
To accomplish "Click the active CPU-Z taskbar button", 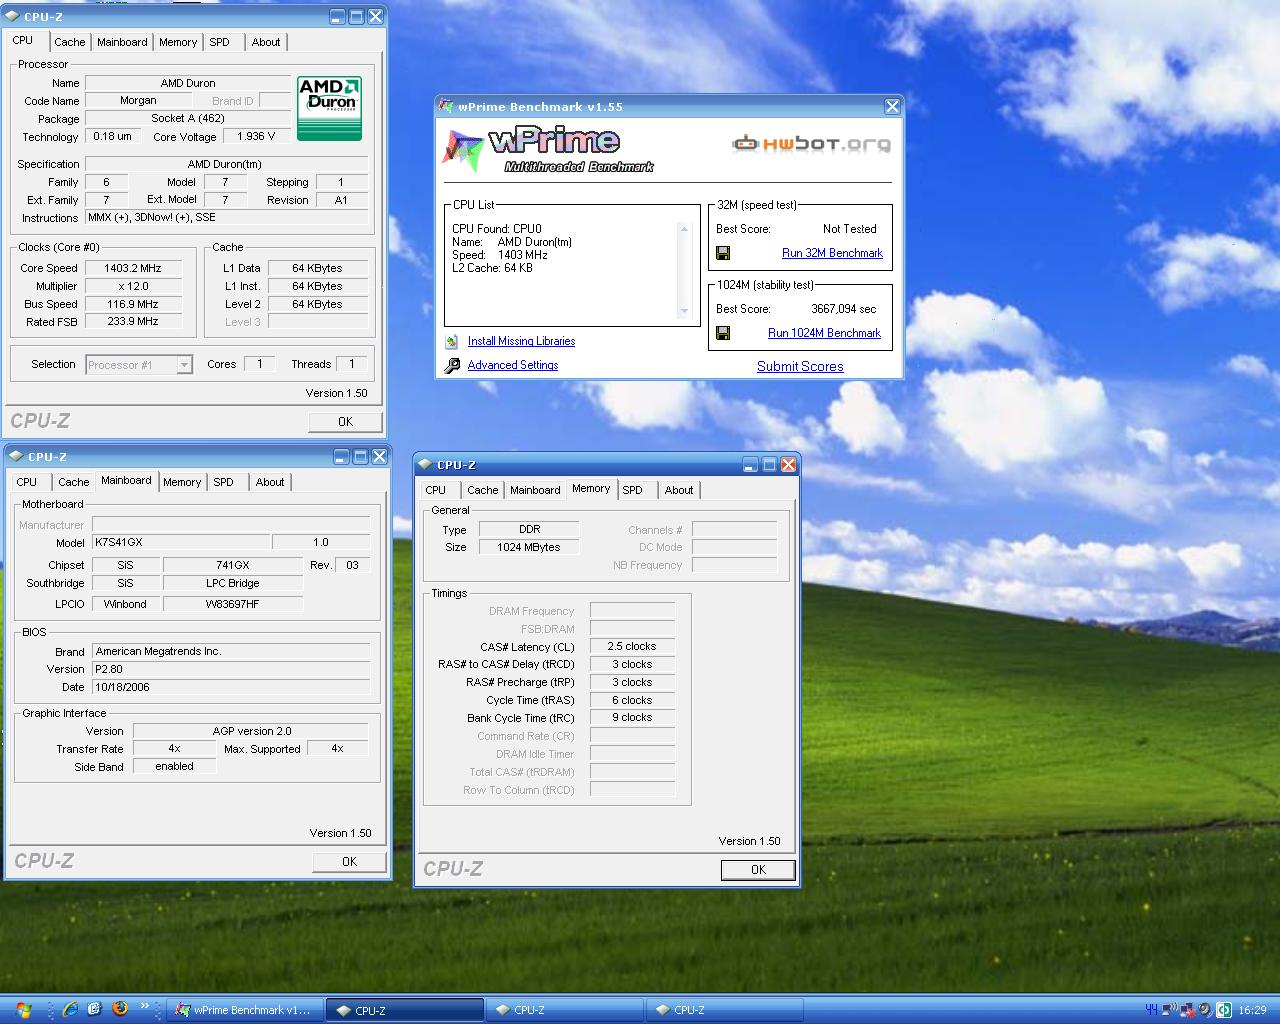I will (405, 1010).
